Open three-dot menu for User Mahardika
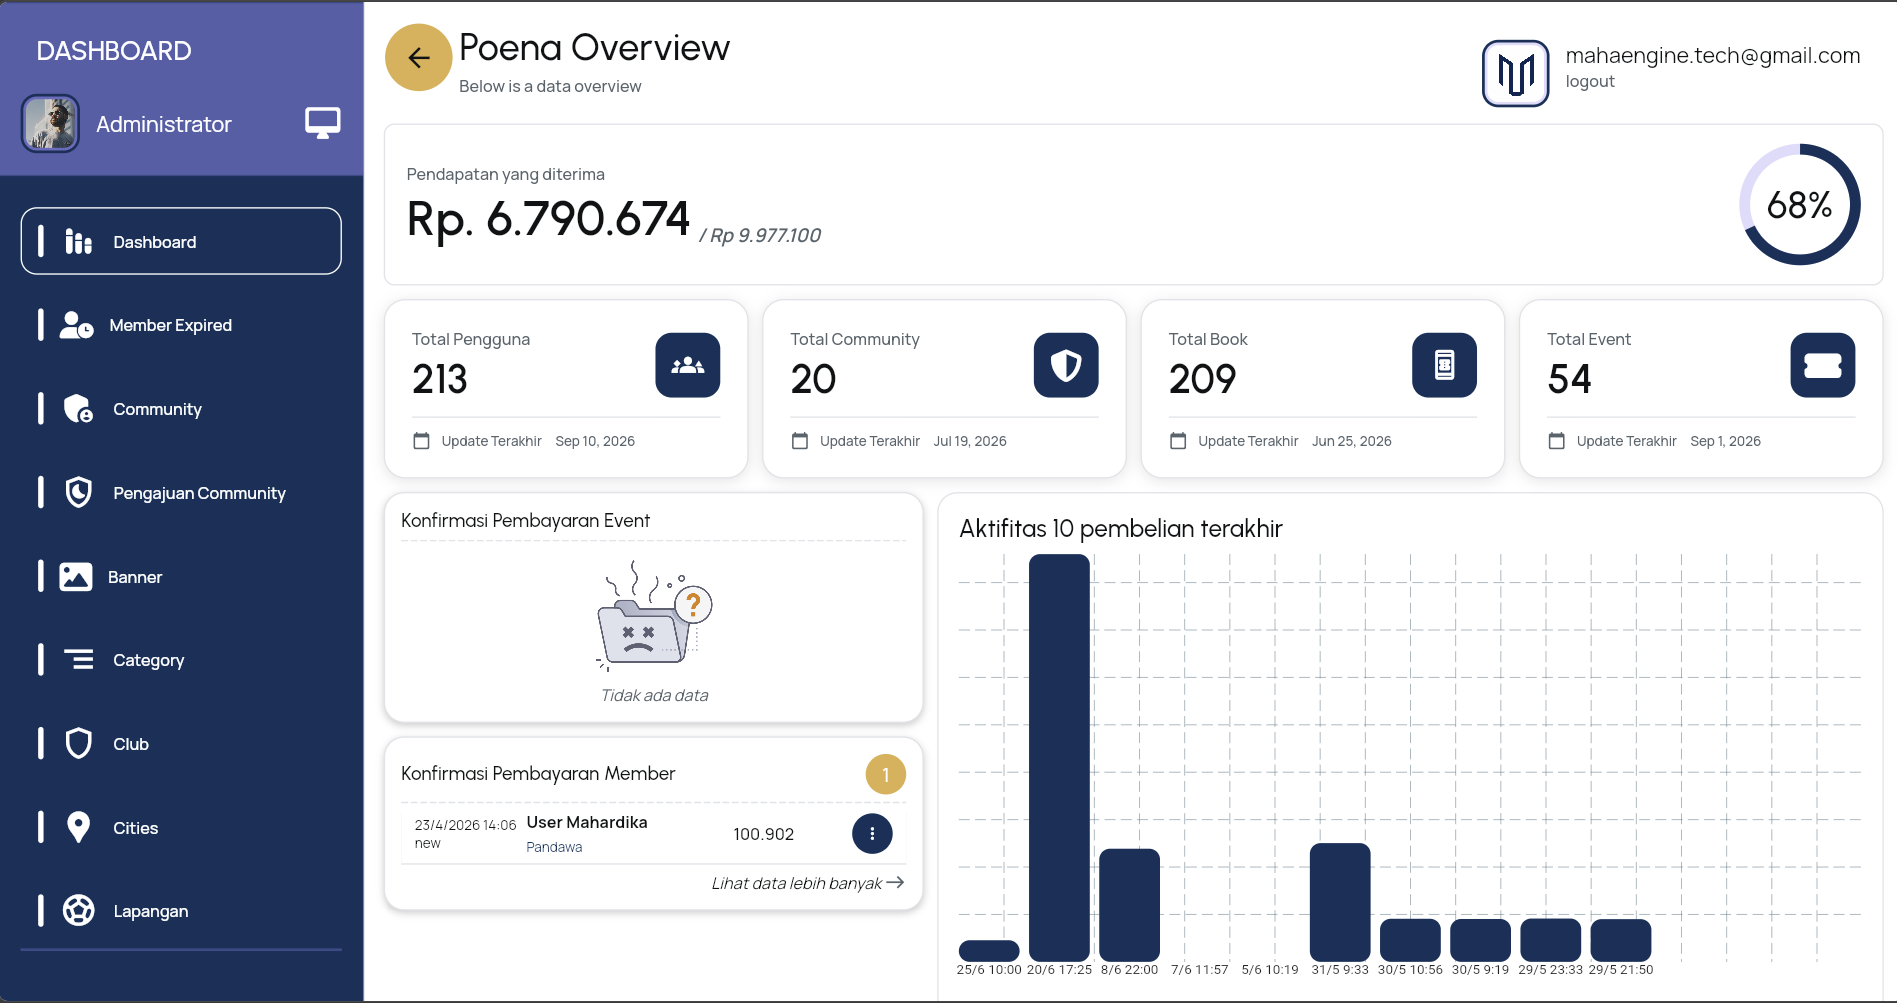 click(872, 833)
